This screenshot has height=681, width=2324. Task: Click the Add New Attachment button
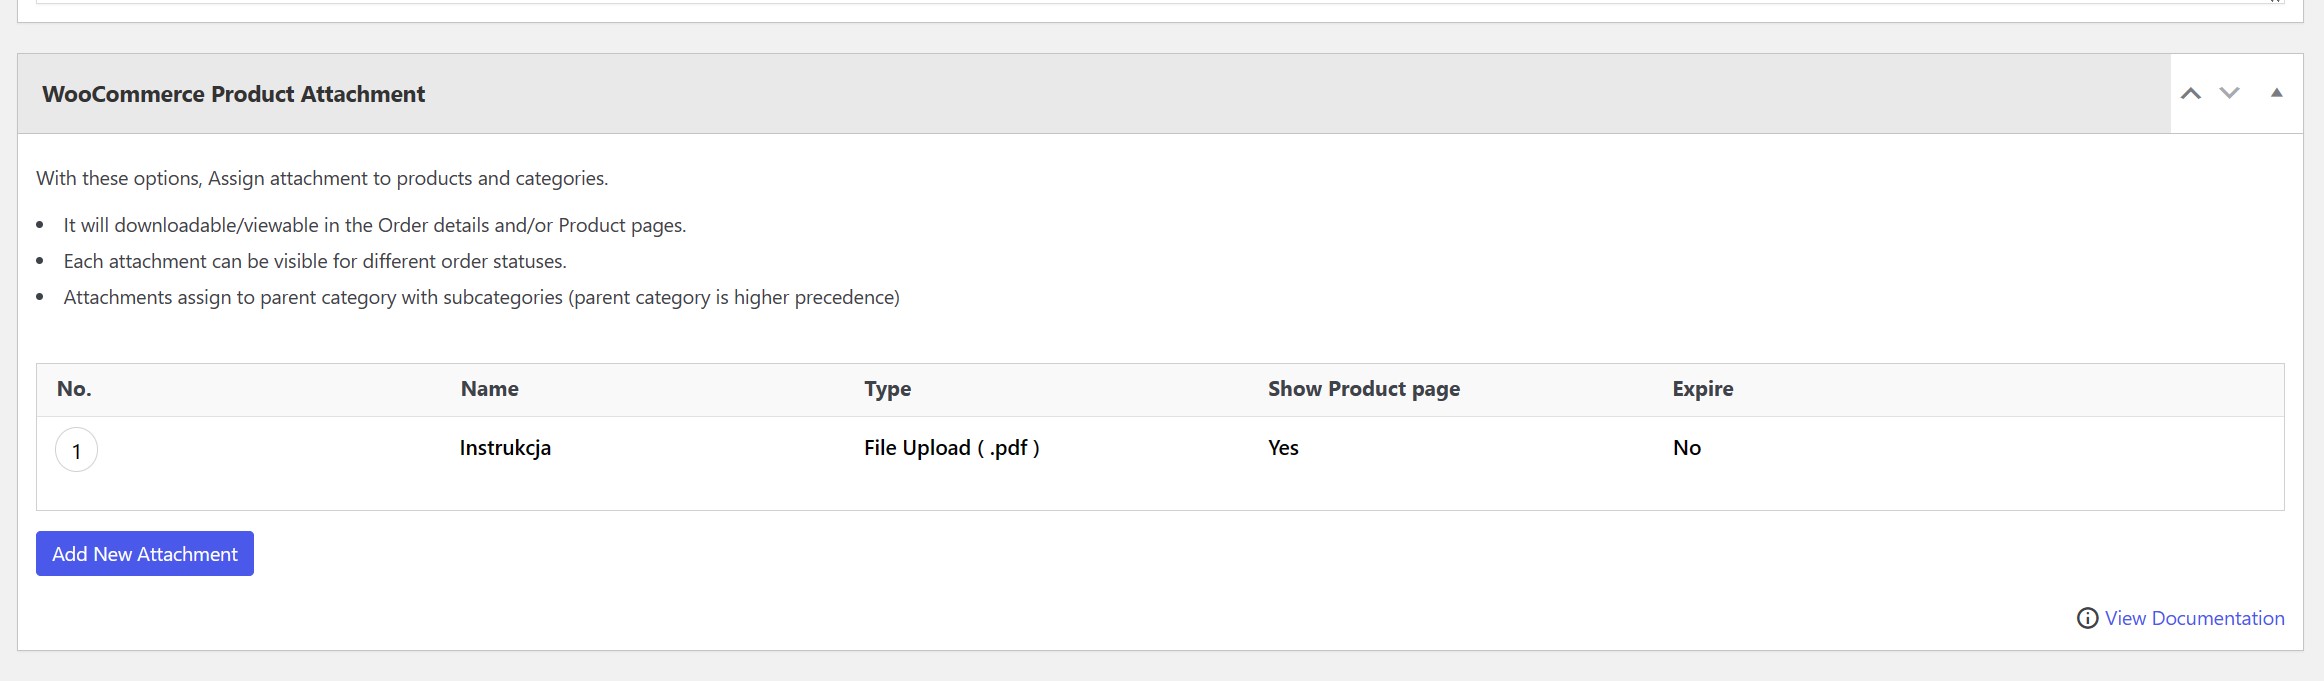pos(145,554)
